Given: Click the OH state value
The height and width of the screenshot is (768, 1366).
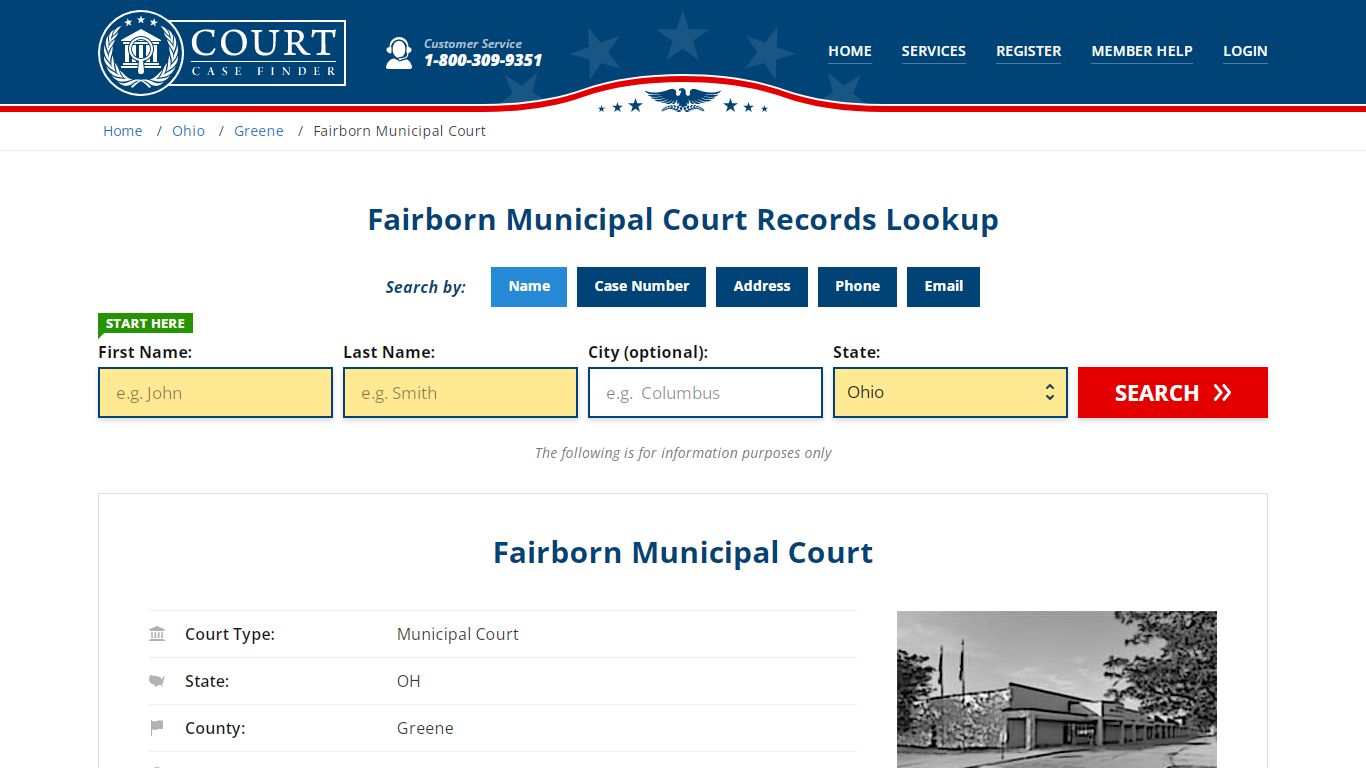Looking at the screenshot, I should [x=409, y=681].
